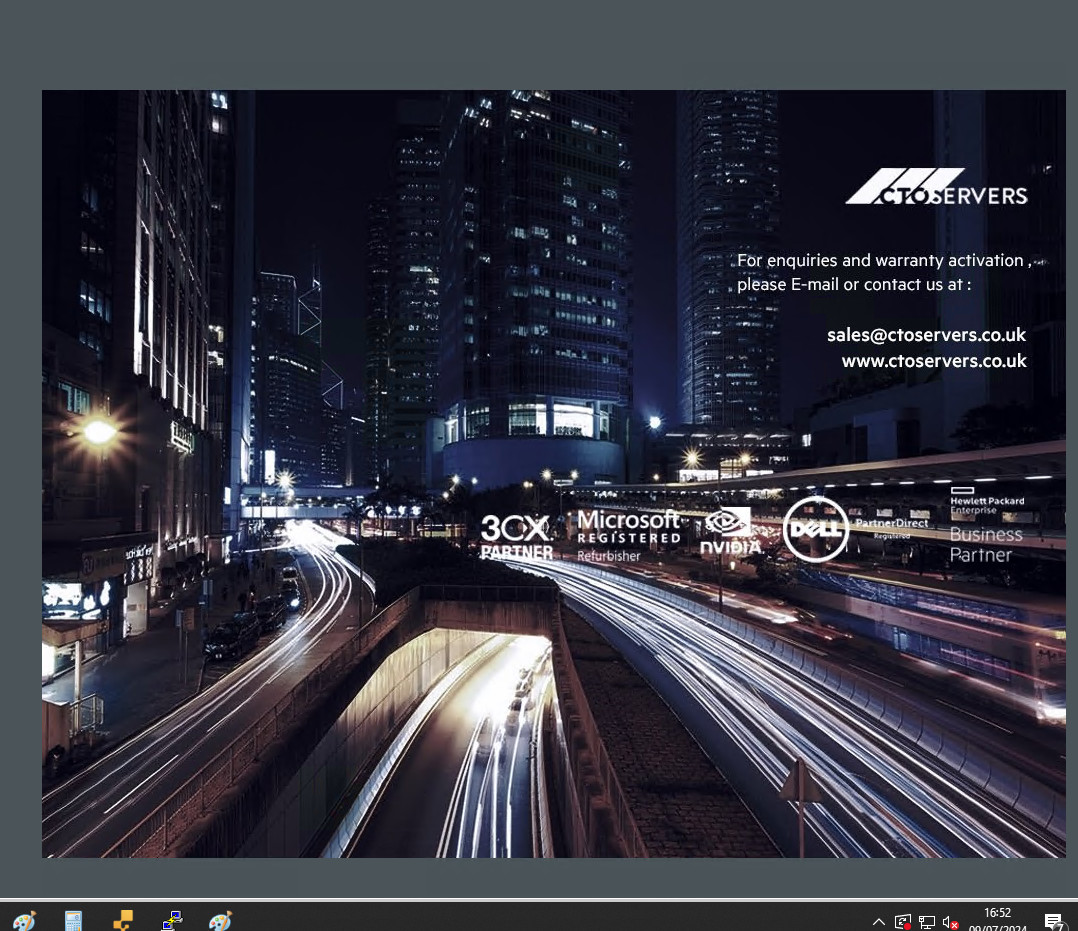Click the NVIDIA logo
Viewport: 1078px width, 931px height.
(x=730, y=532)
